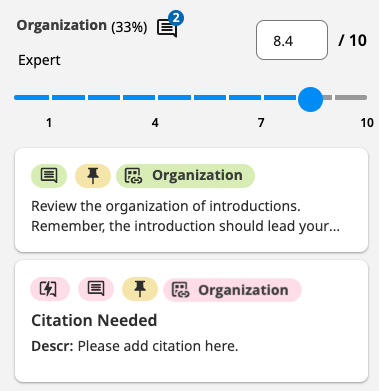Toggle the pin icon on first feedback card
The width and height of the screenshot is (379, 391).
pyautogui.click(x=93, y=176)
